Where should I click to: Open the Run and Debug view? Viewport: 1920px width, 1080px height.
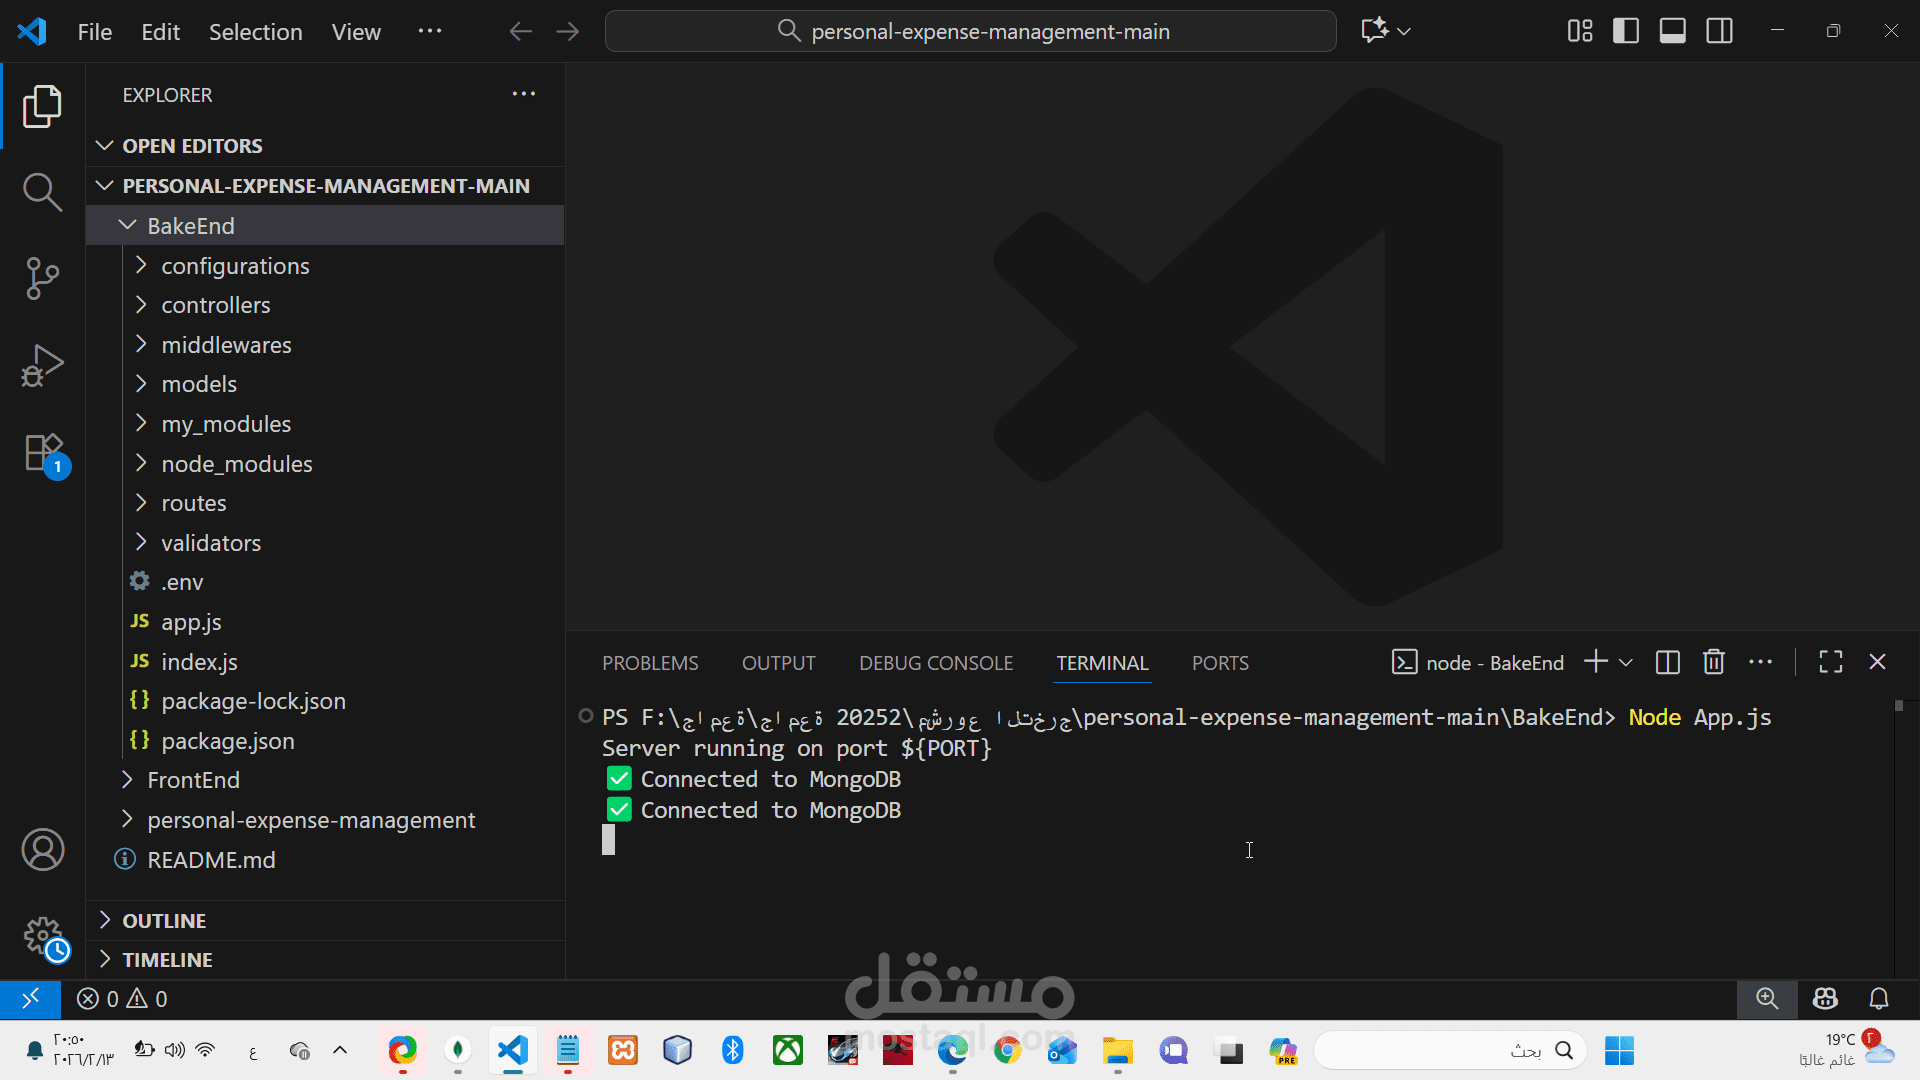click(x=42, y=365)
